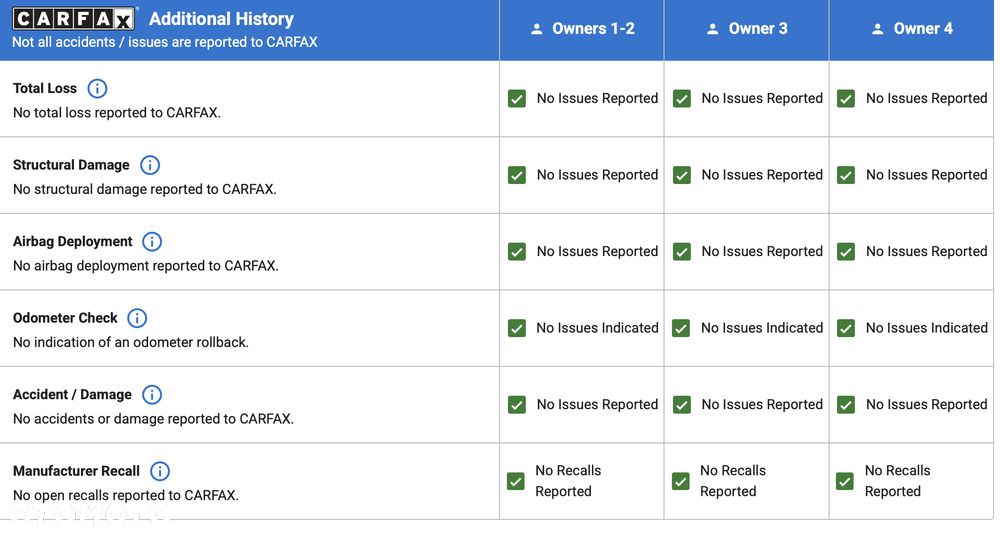This screenshot has width=1000, height=535.
Task: Click 'No Issues Indicated' for Owner 4
Action: 927,328
